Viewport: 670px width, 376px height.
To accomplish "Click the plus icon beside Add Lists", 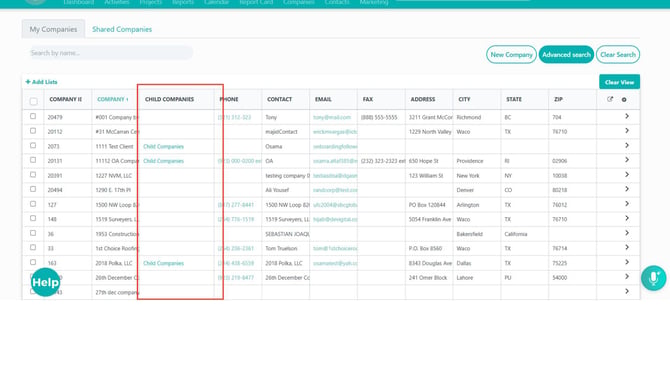I will 28,82.
